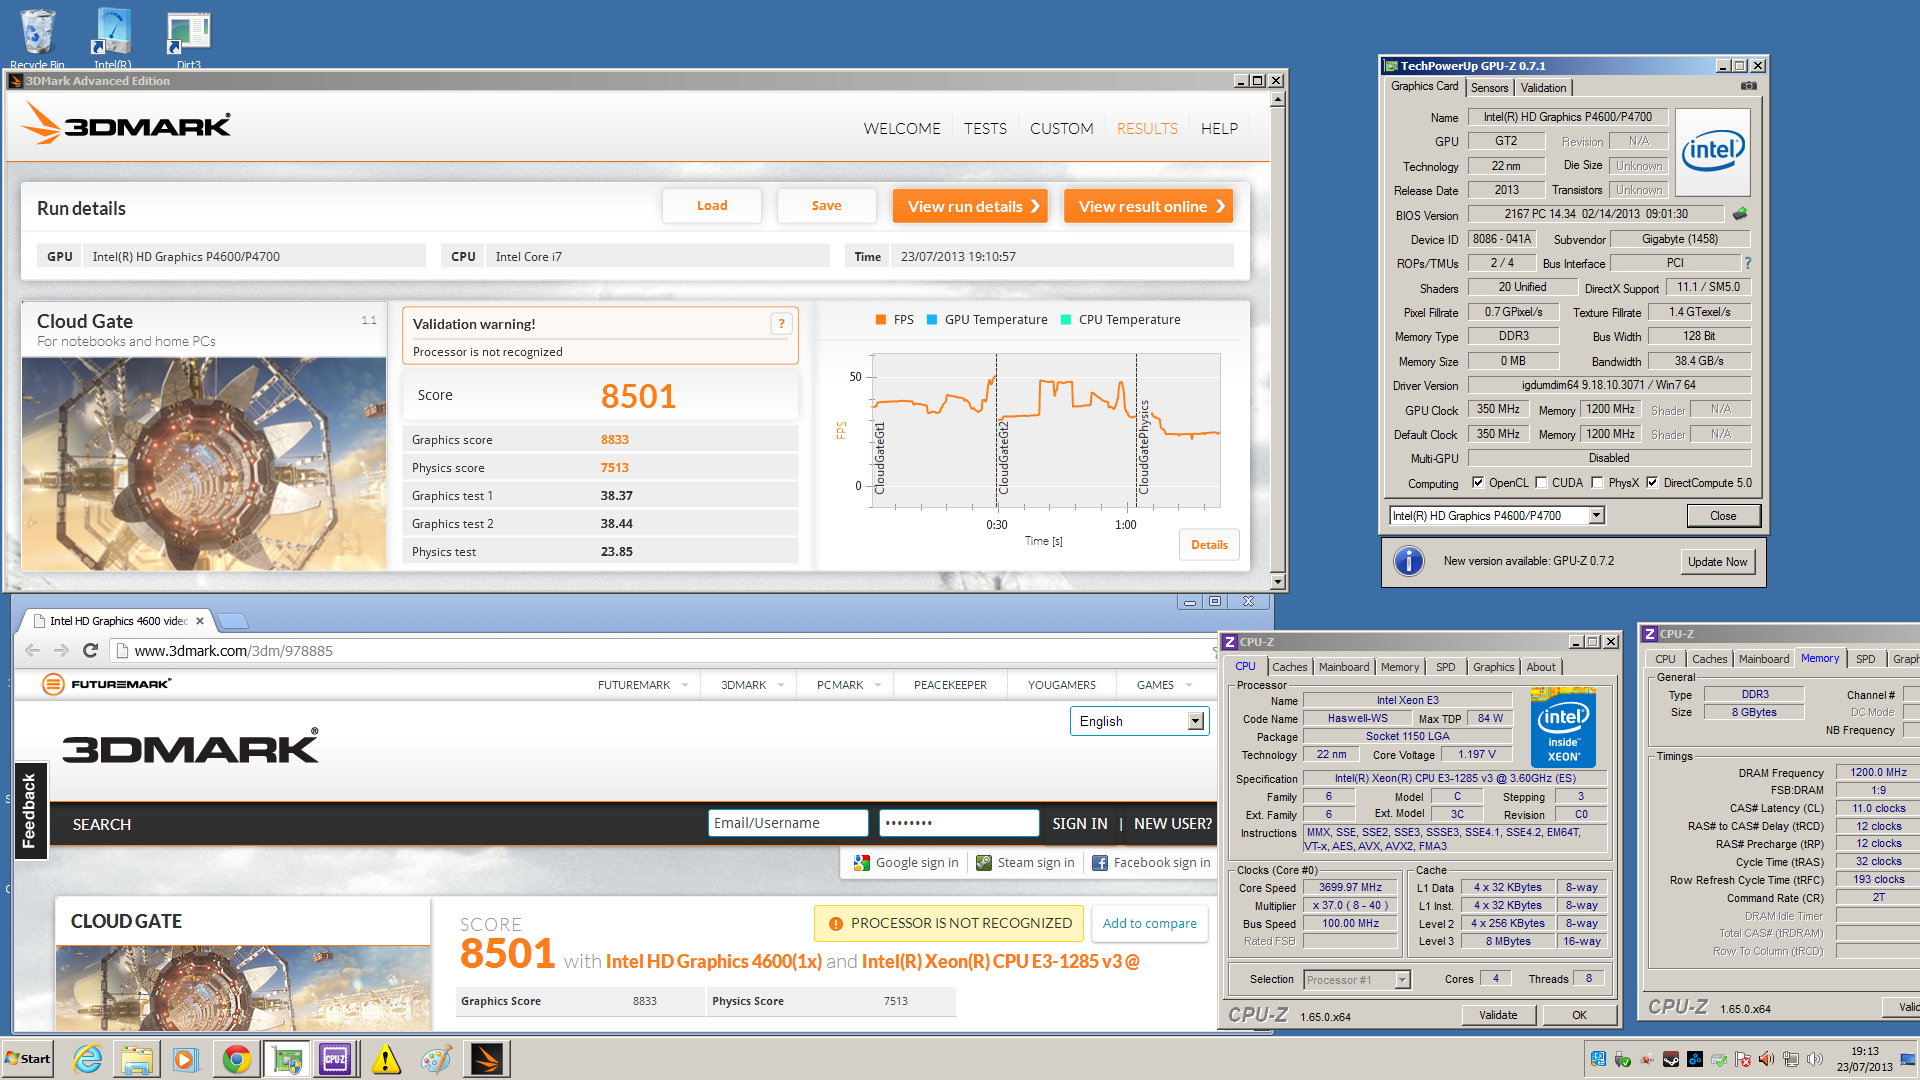Screen dimensions: 1920x1080
Task: Go to the TESTS tab in 3DMark
Action: [985, 129]
